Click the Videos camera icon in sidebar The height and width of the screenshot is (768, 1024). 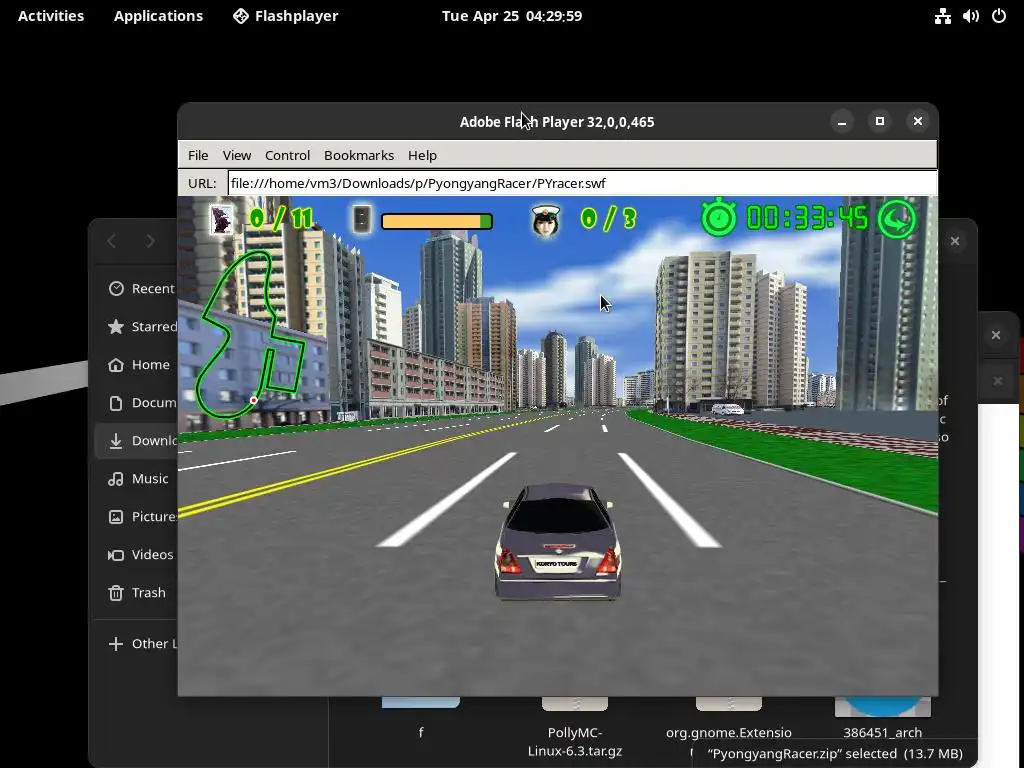(116, 555)
